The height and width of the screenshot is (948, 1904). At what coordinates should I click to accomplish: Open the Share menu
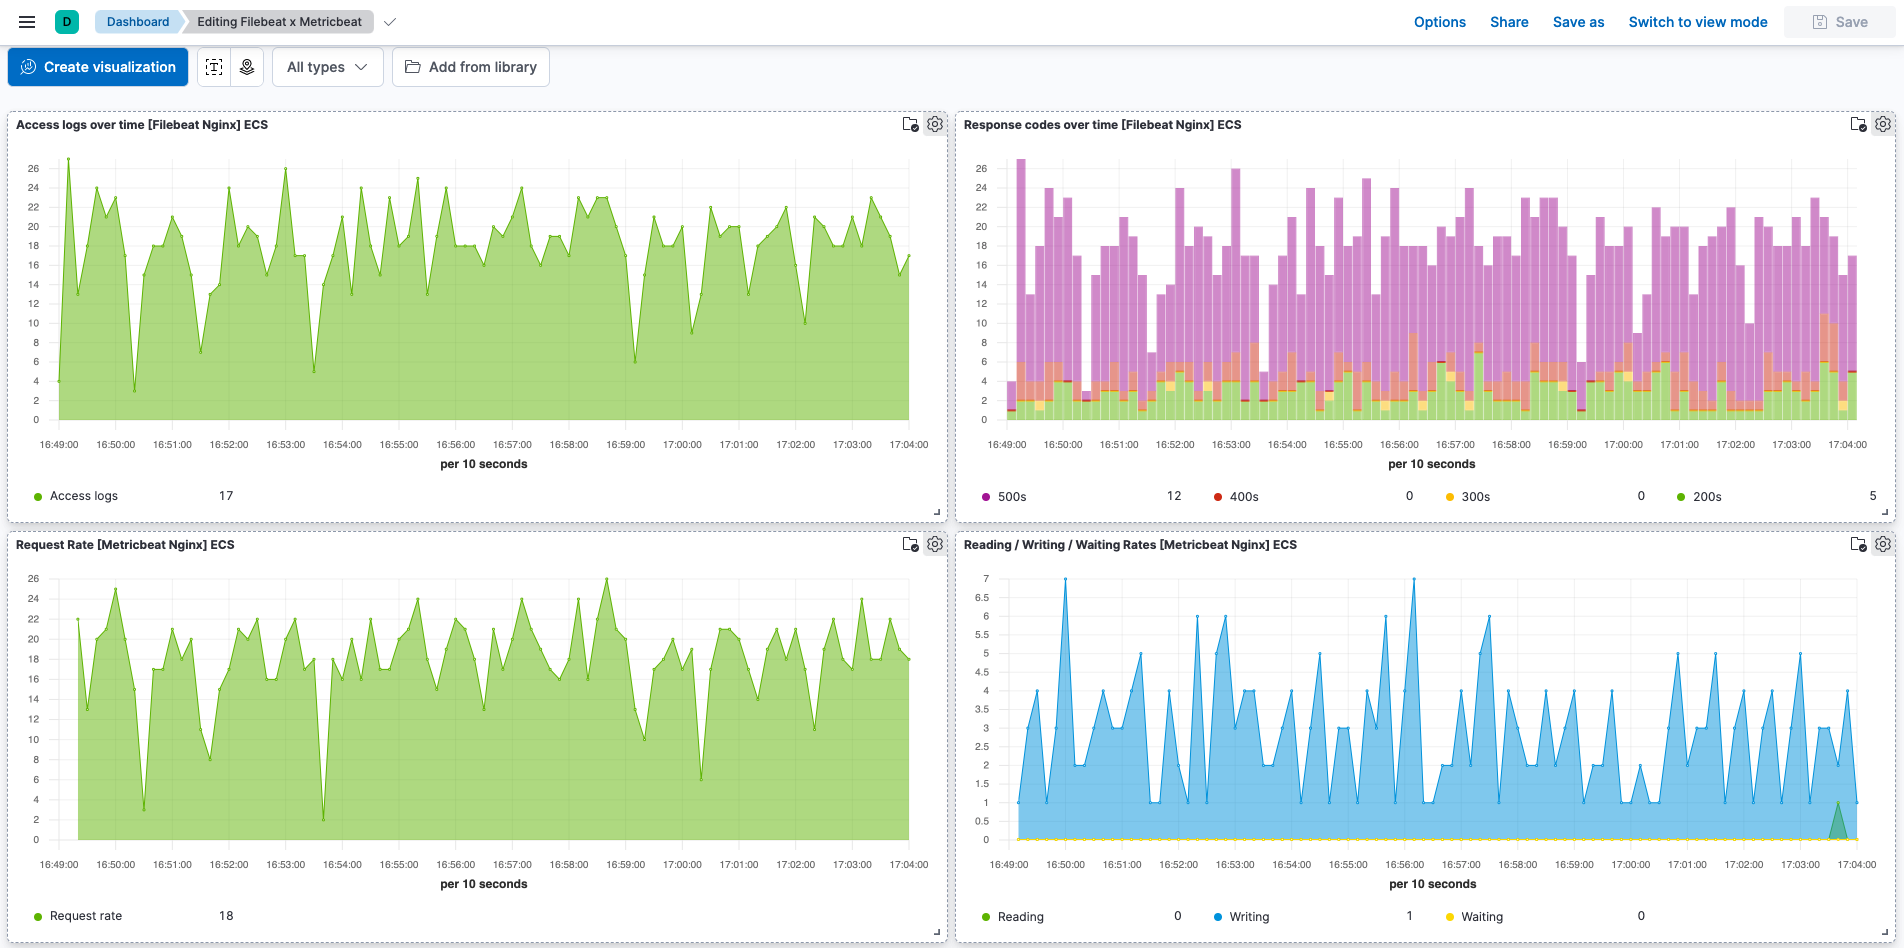[x=1508, y=22]
